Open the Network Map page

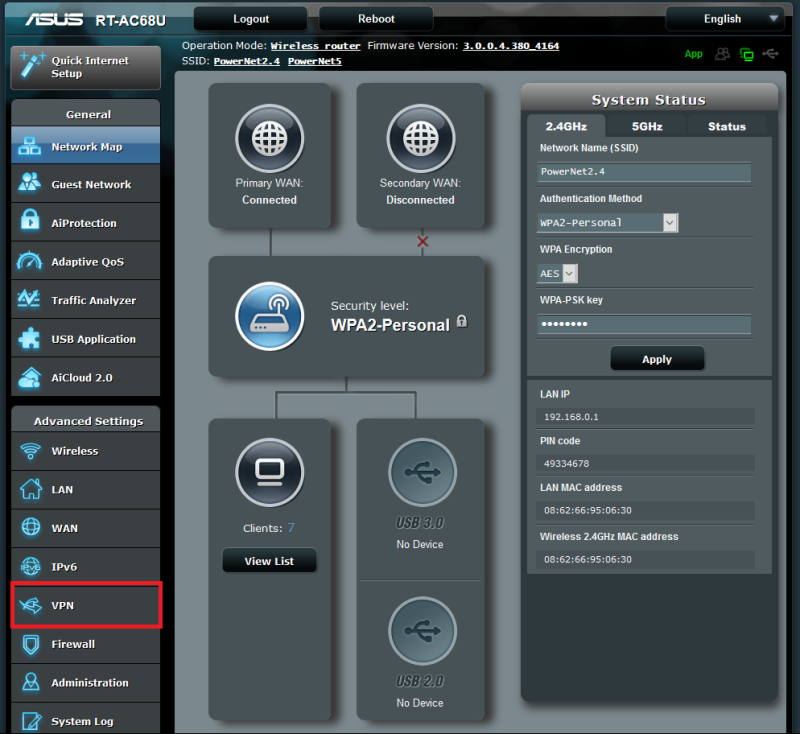[x=86, y=146]
